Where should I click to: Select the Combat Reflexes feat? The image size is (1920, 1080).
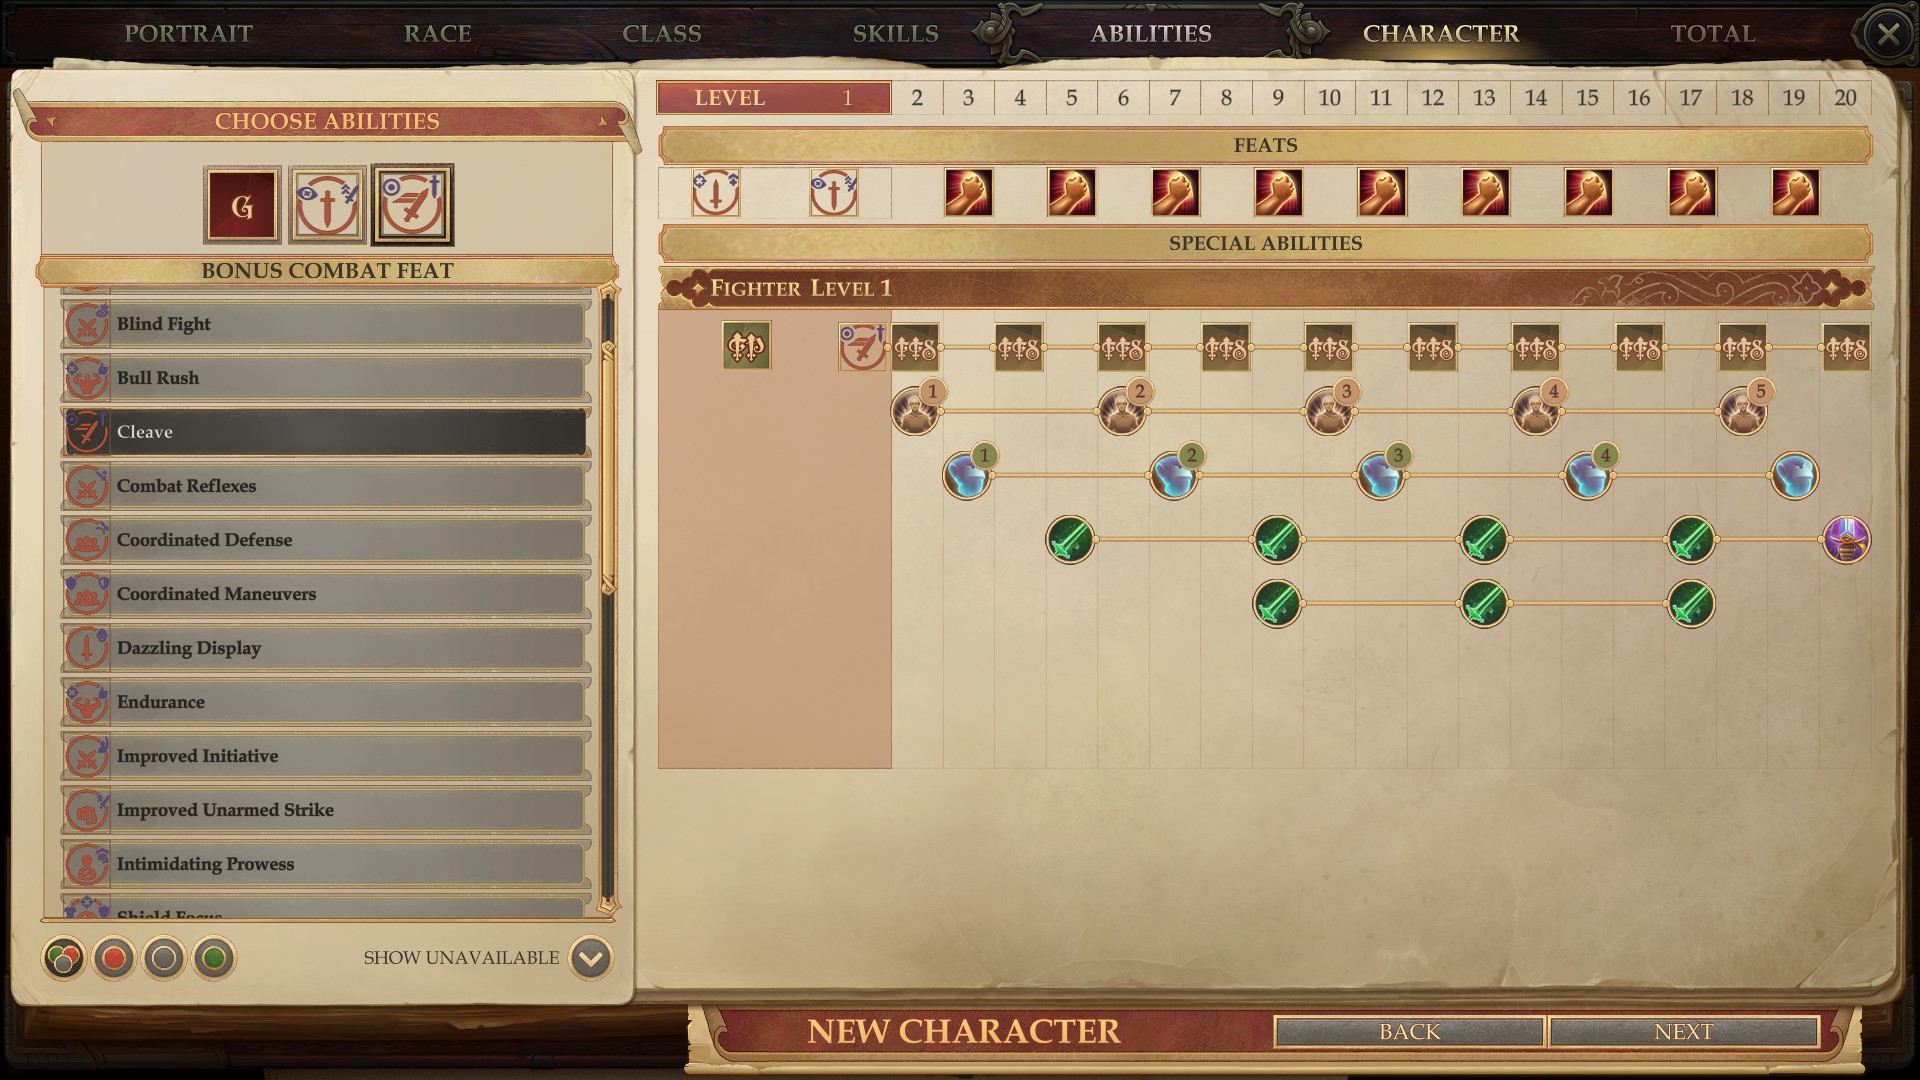[326, 485]
